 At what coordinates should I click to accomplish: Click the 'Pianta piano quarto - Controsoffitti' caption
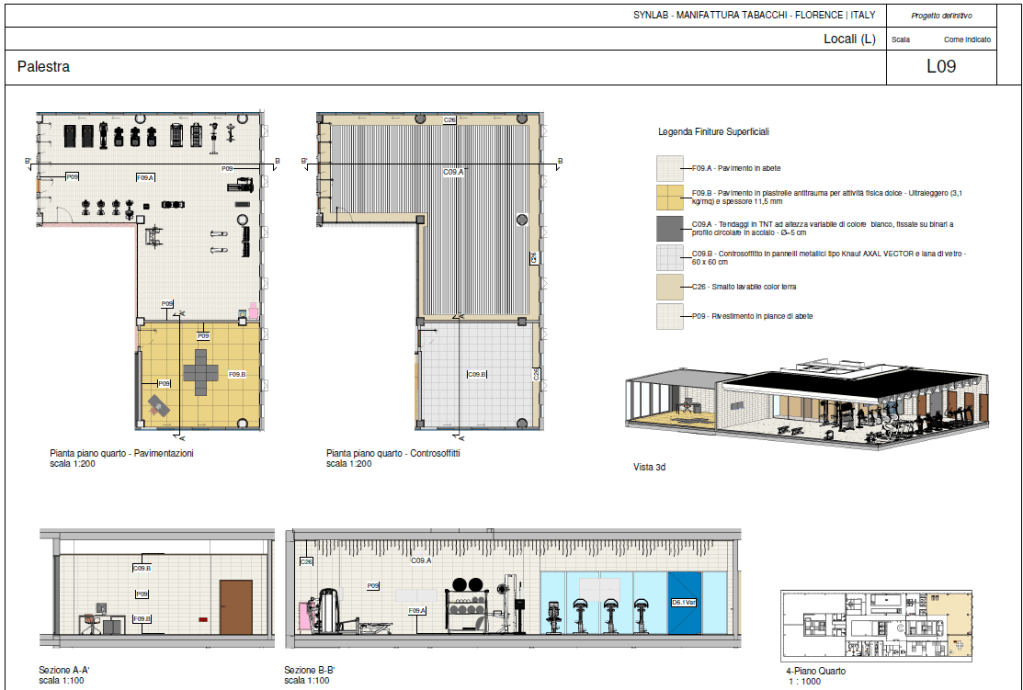(x=393, y=454)
